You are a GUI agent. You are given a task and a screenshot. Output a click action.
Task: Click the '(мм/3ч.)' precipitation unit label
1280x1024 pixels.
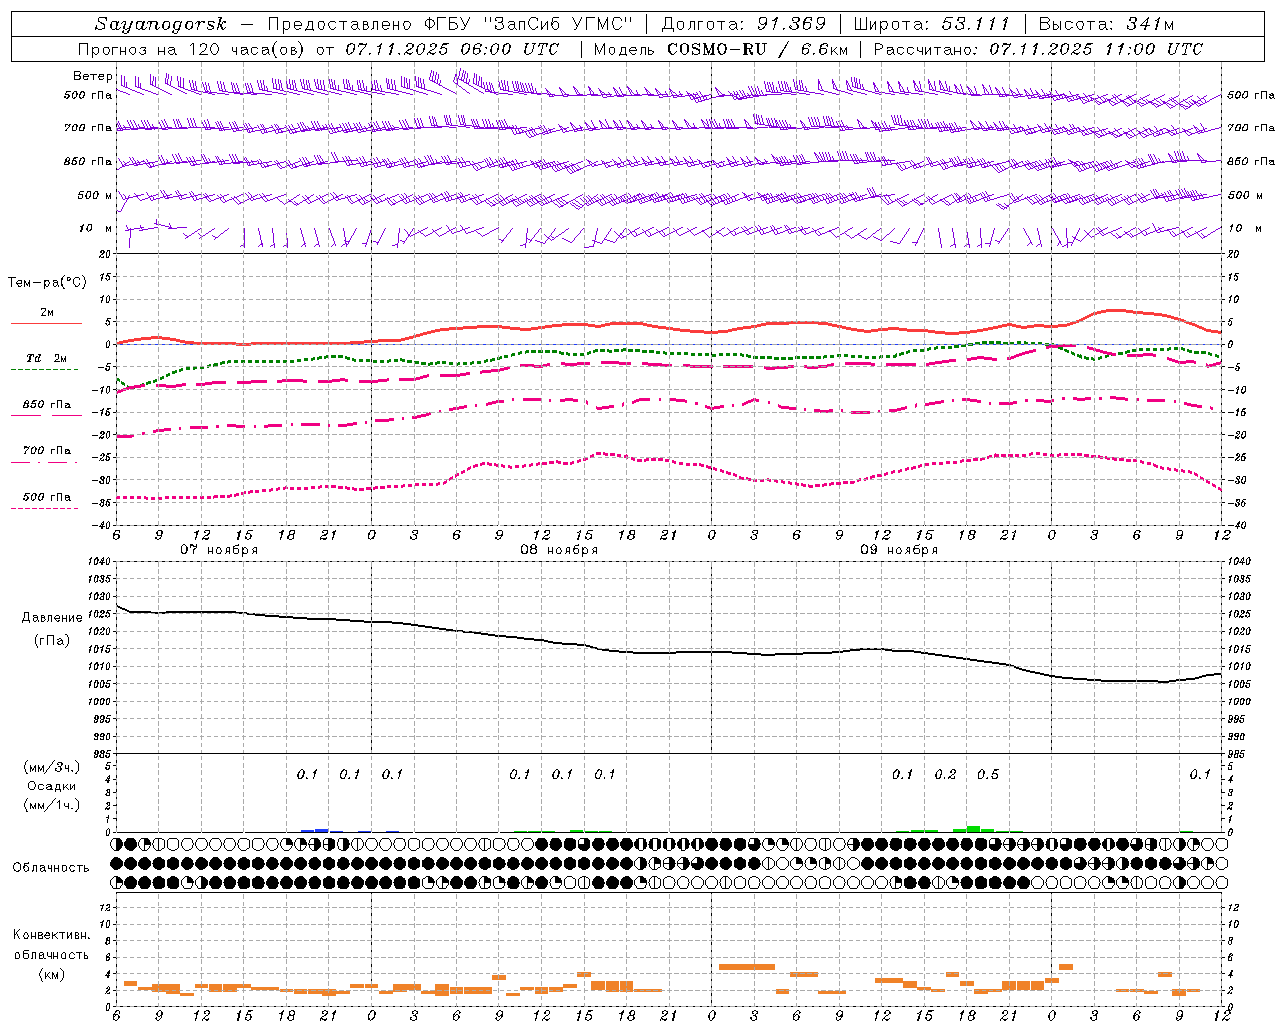52,767
